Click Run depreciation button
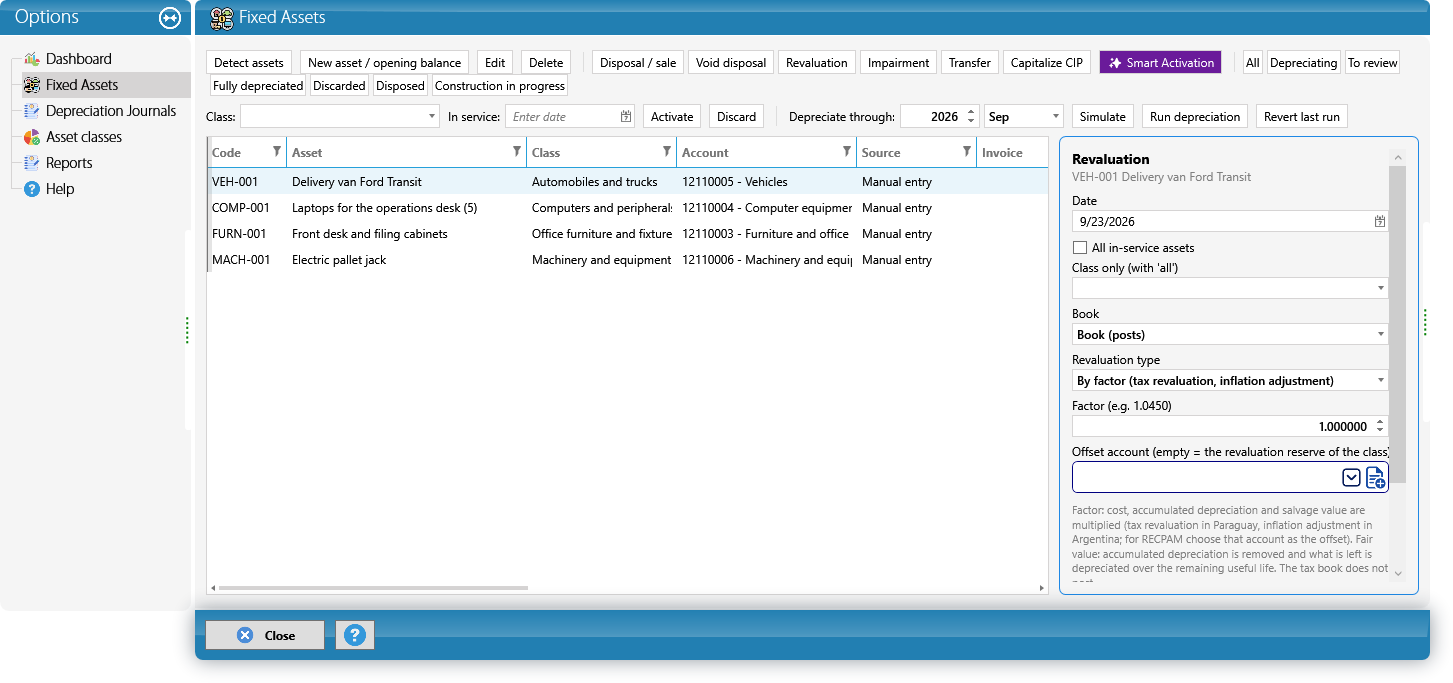The width and height of the screenshot is (1453, 683). pos(1195,117)
